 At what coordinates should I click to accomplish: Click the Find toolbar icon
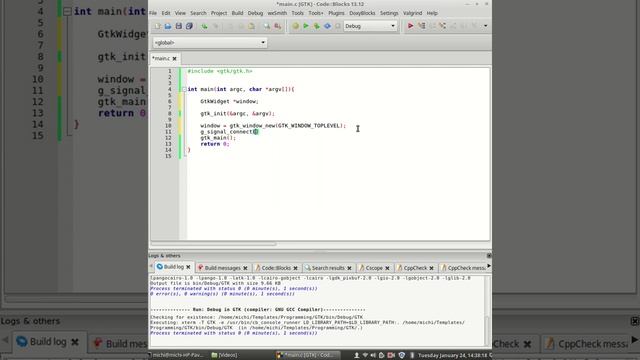(267, 26)
